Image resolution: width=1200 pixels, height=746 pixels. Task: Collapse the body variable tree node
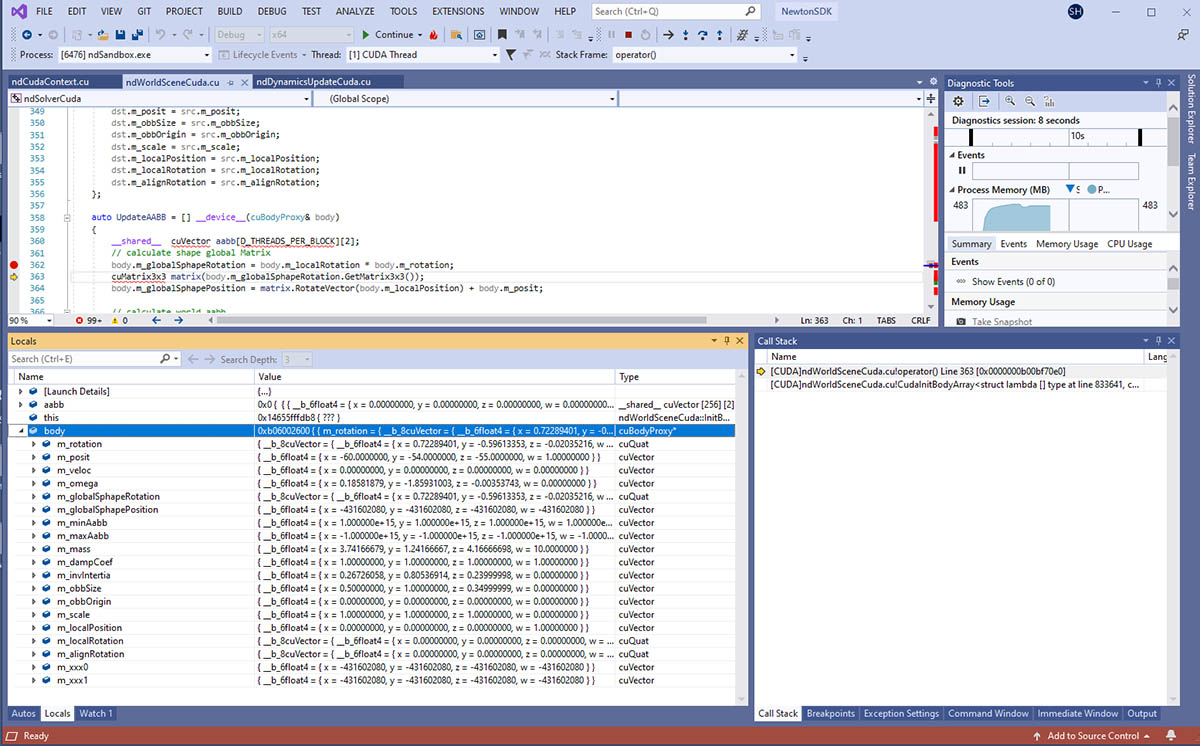(21, 431)
